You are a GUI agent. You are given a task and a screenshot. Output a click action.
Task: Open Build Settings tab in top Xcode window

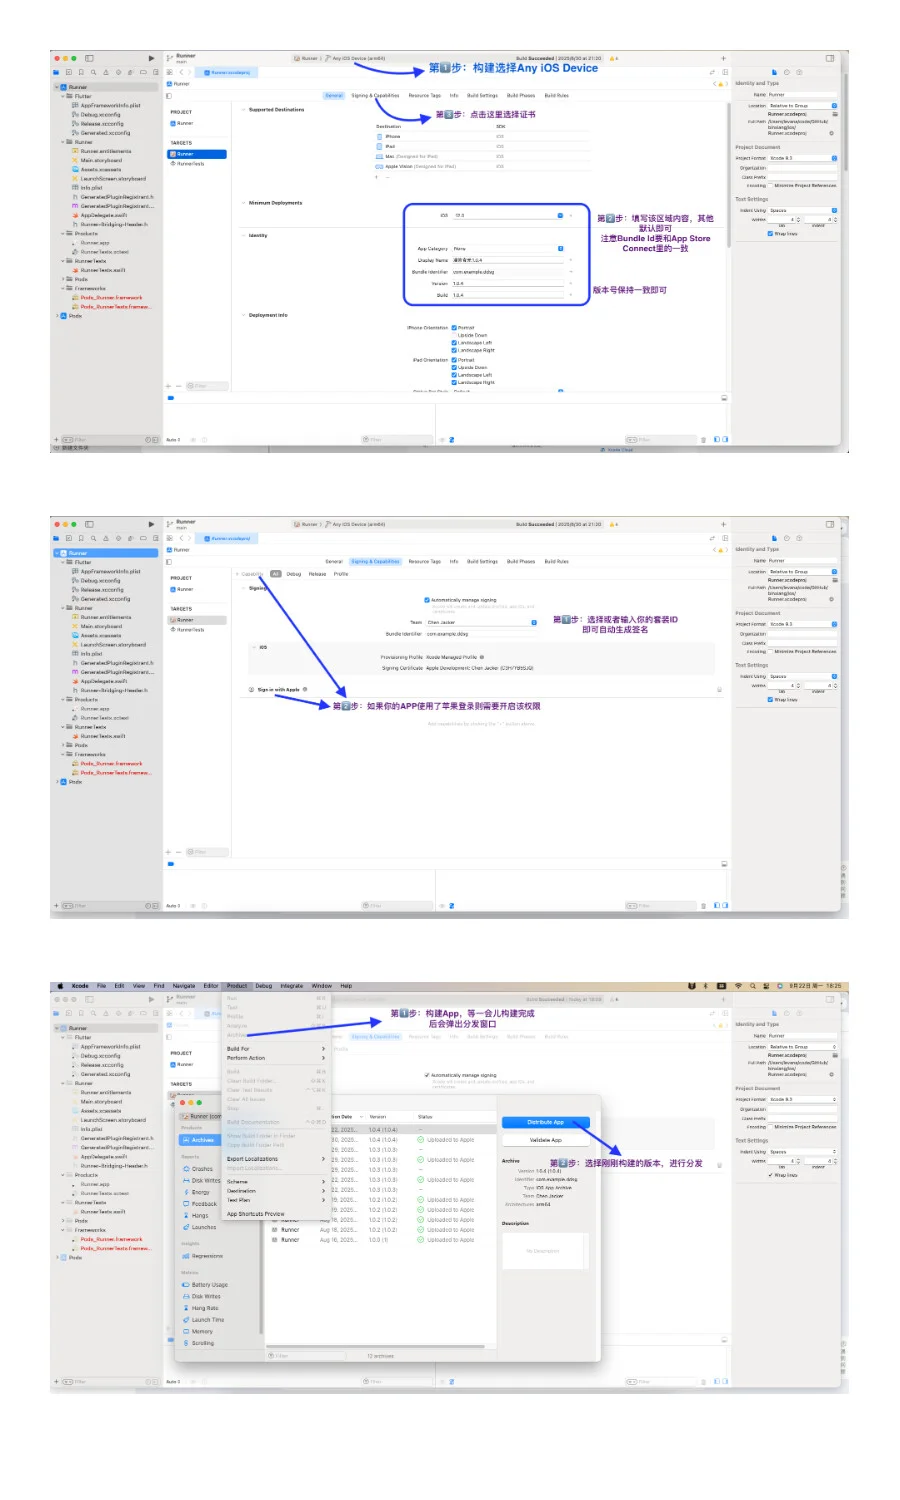pyautogui.click(x=482, y=96)
